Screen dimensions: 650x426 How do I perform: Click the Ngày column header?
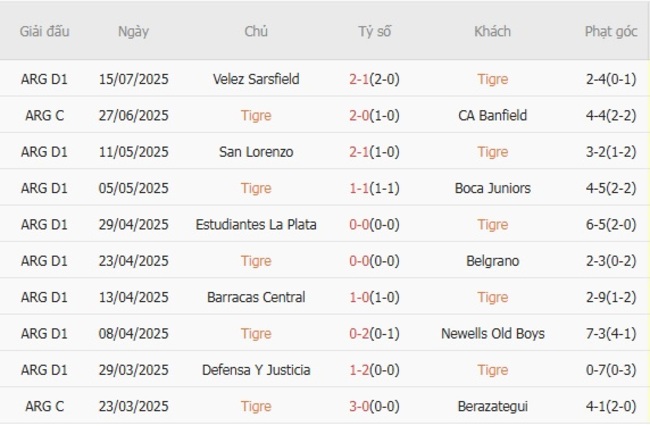(x=133, y=31)
